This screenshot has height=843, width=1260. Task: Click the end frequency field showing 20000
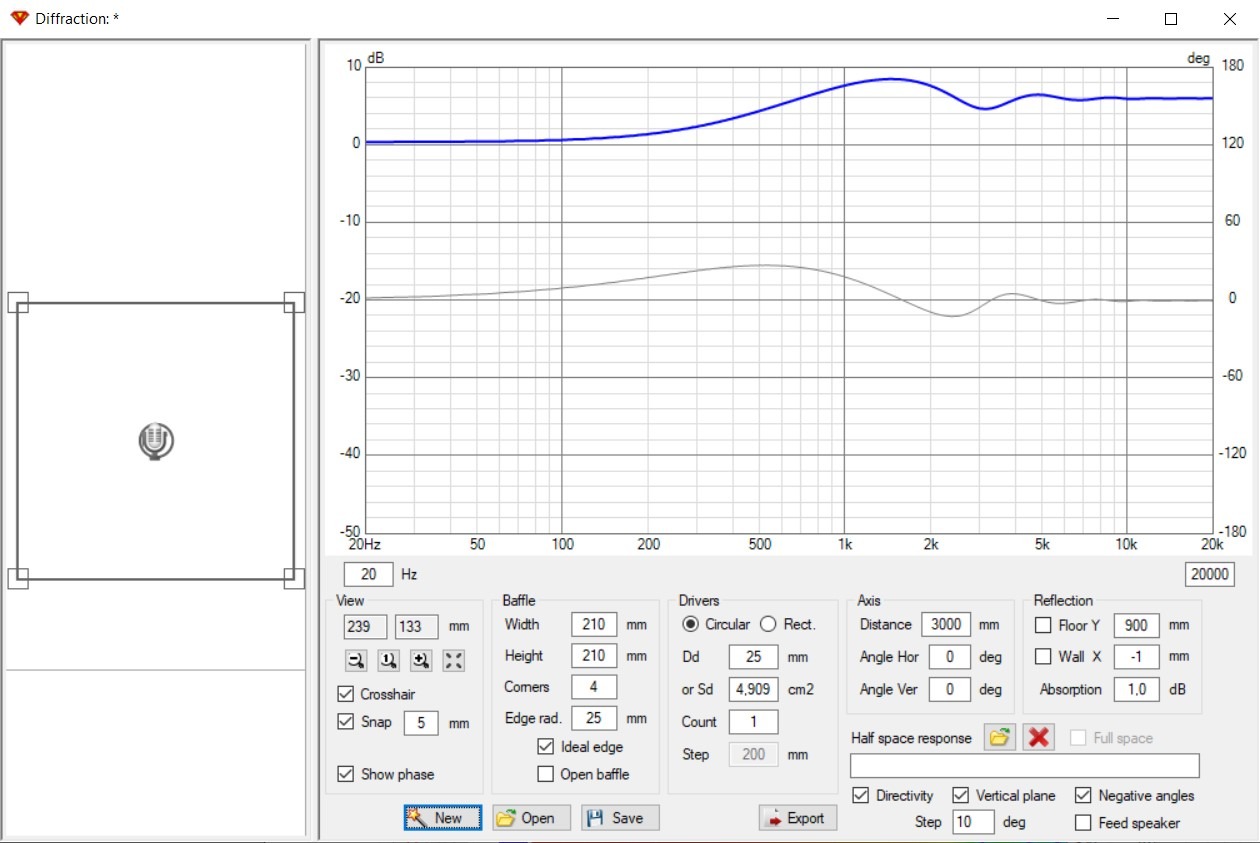[1209, 574]
